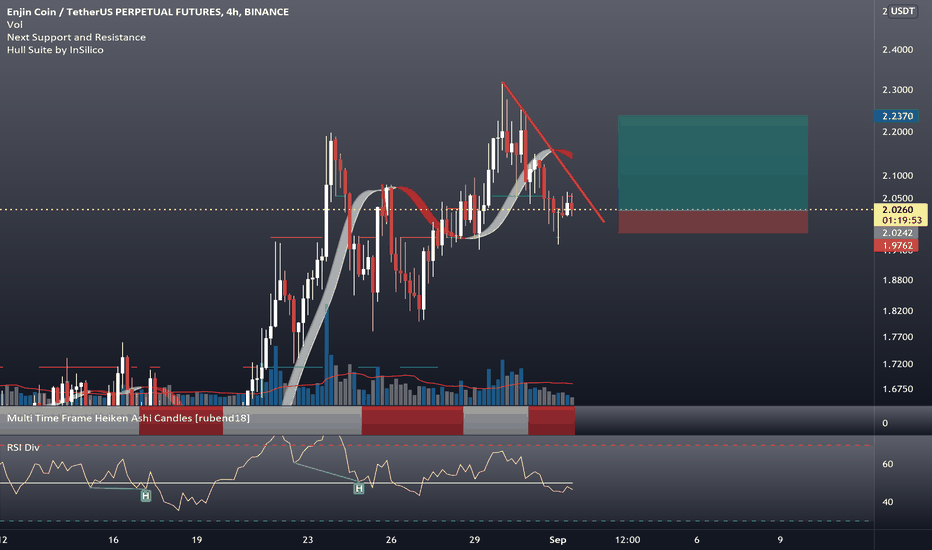Click the 2.3000 price axis label
932x550 pixels.
click(x=898, y=90)
